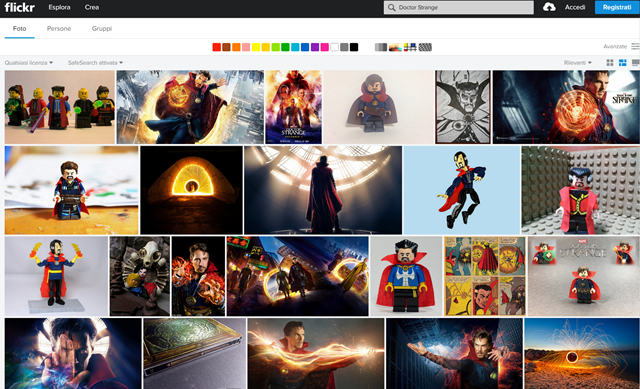This screenshot has width=640, height=389.
Task: Open beach steel wool sparks photo
Action: (x=582, y=353)
